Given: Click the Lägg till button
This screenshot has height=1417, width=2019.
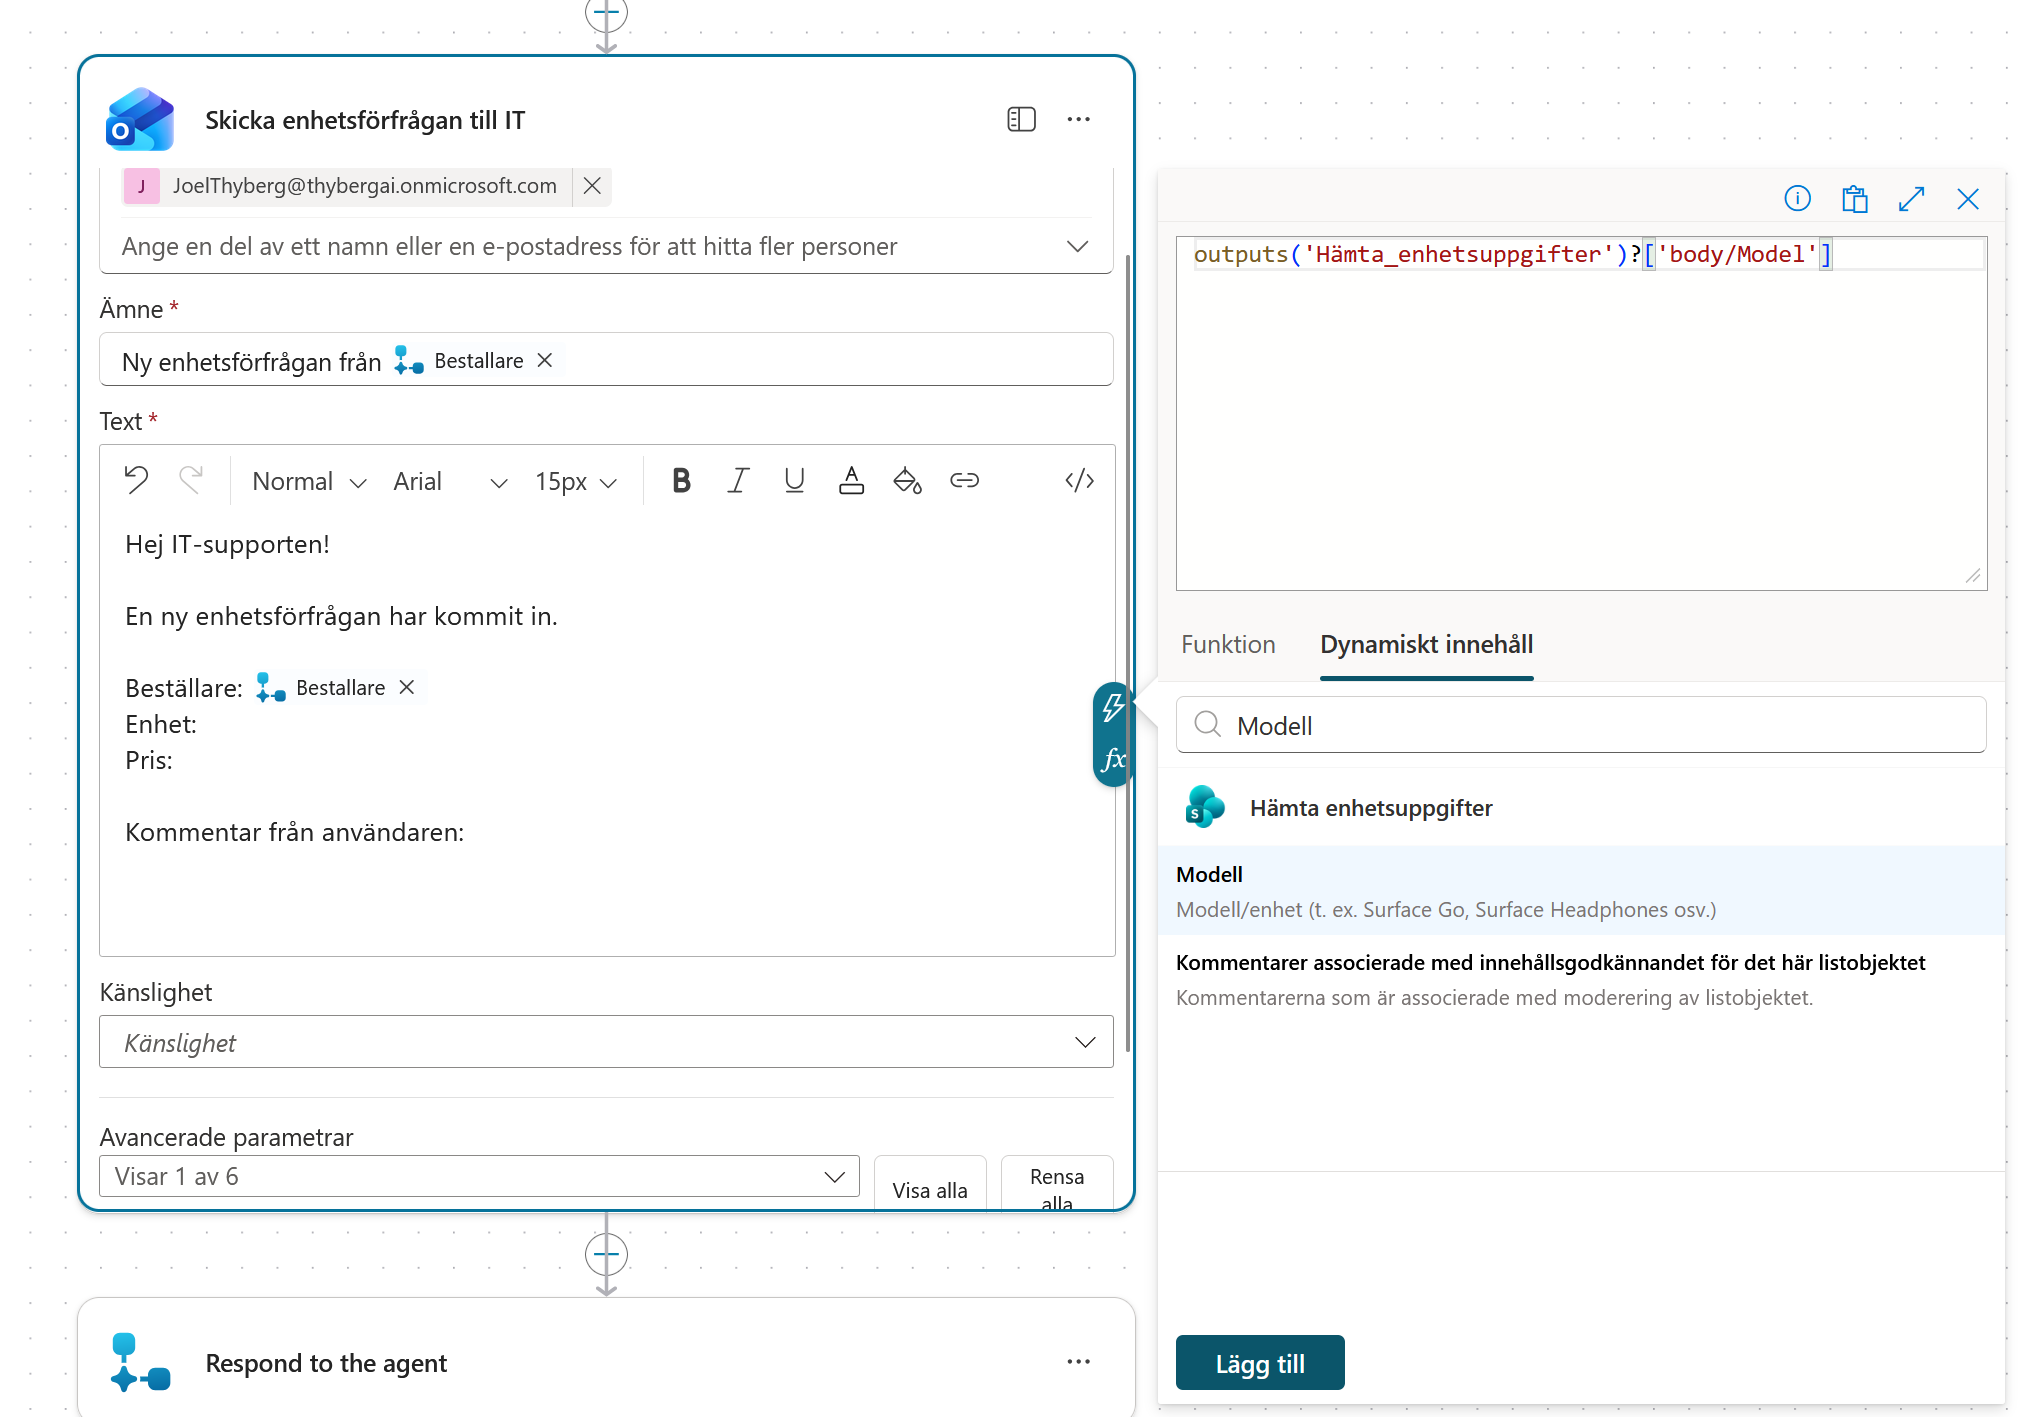Looking at the screenshot, I should 1260,1363.
